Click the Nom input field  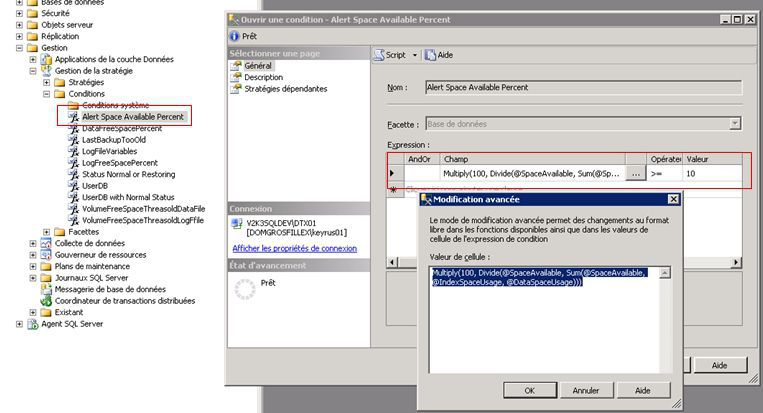point(583,88)
